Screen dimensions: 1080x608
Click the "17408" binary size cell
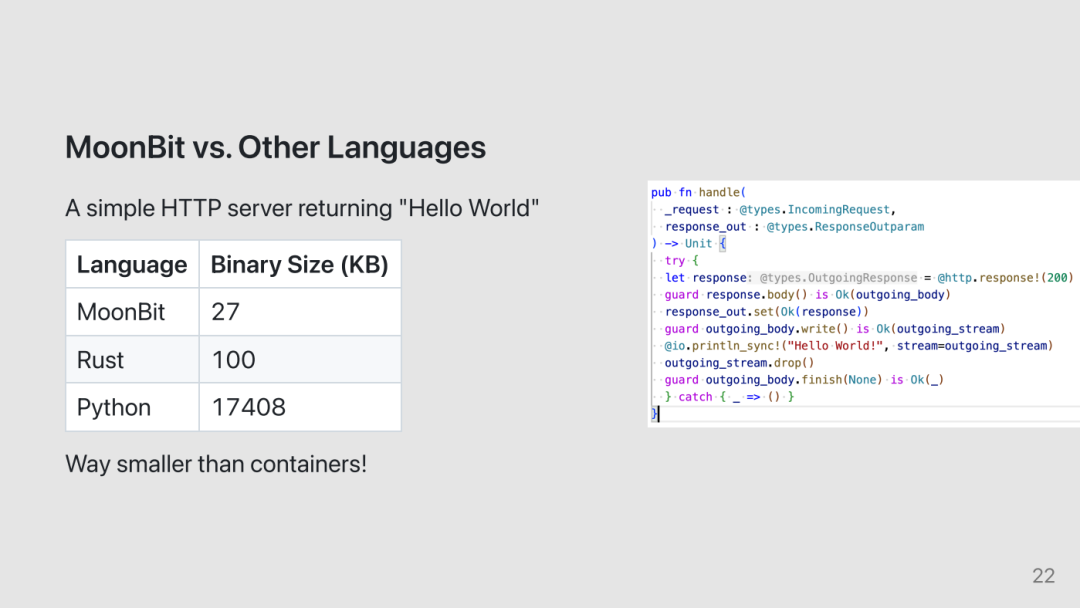(x=249, y=408)
